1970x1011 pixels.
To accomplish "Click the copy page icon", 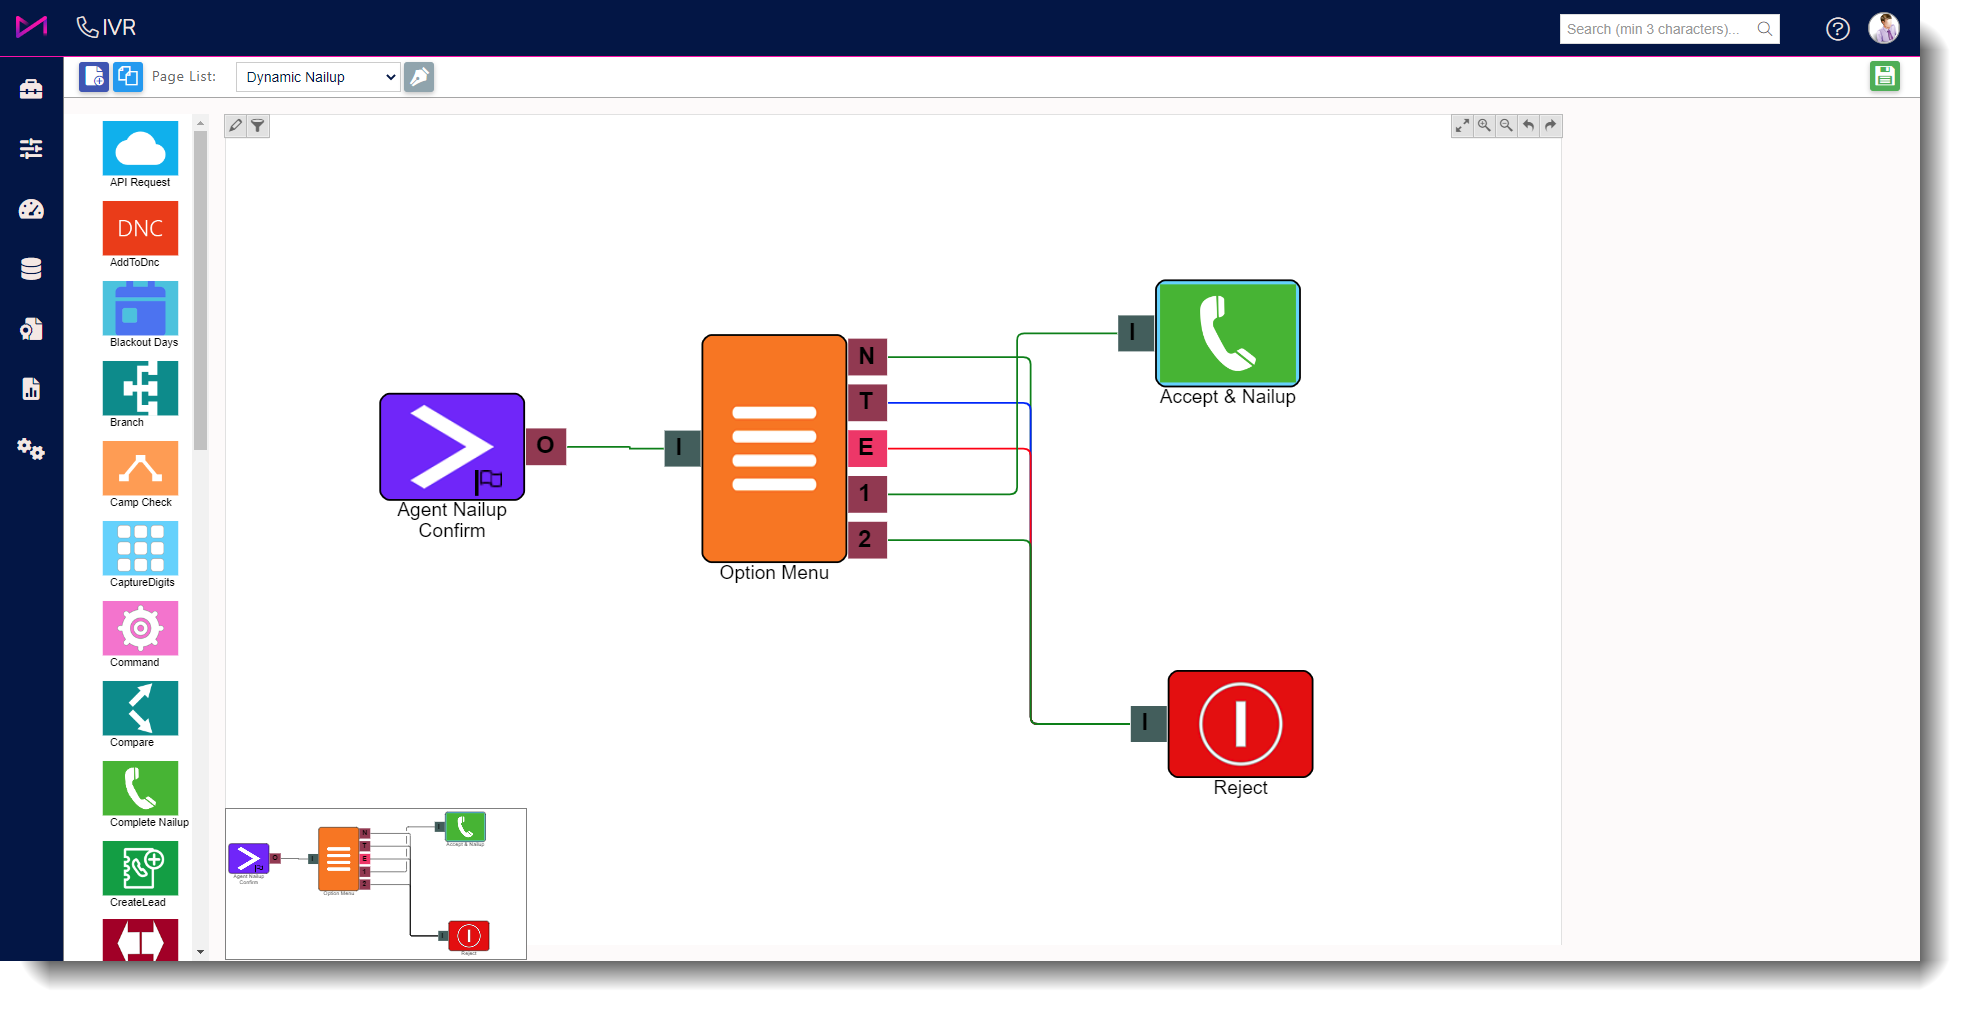I will point(128,76).
